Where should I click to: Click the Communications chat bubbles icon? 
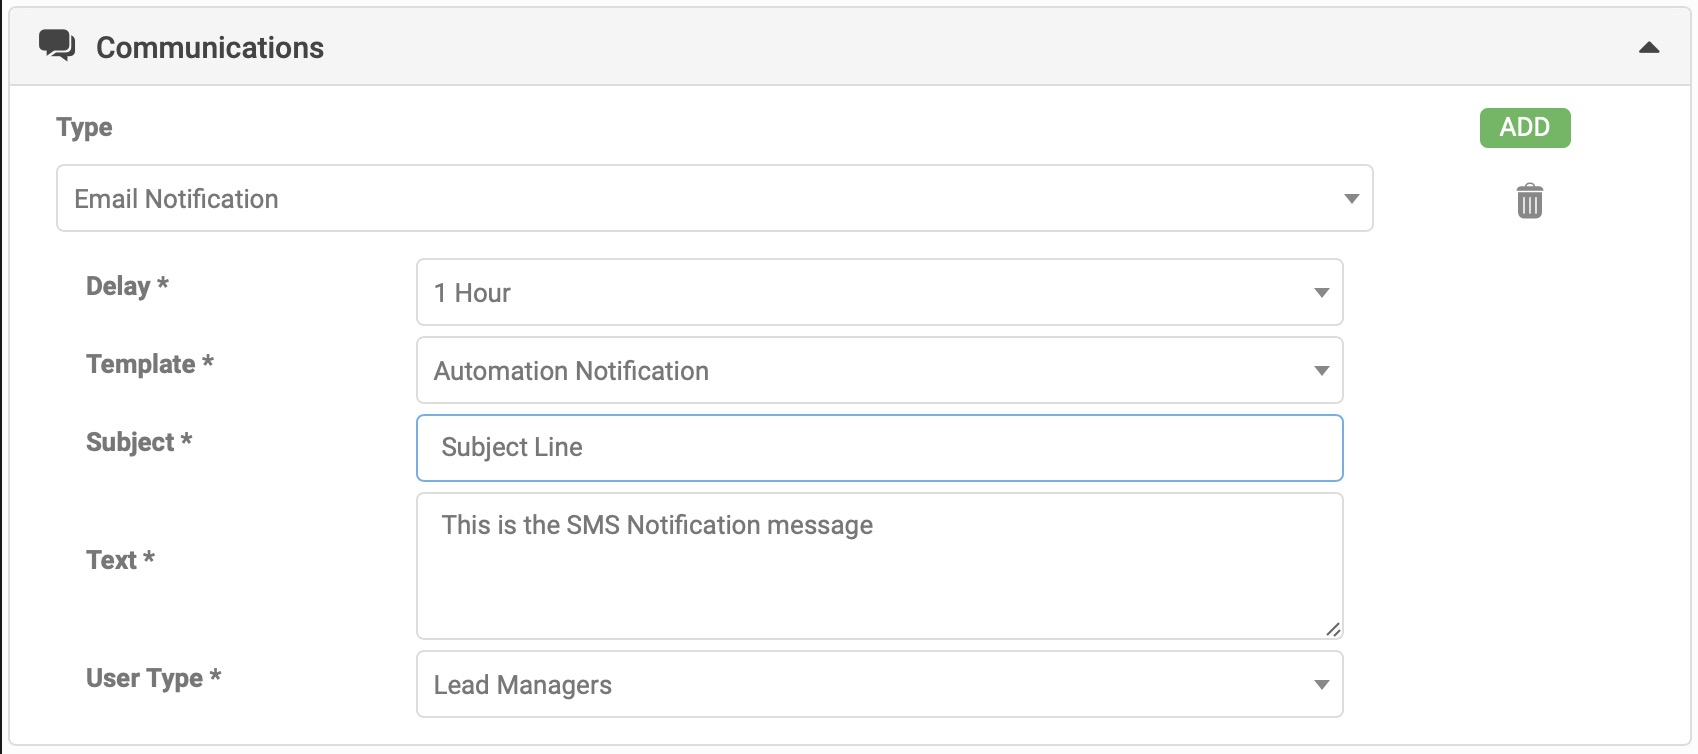[57, 46]
